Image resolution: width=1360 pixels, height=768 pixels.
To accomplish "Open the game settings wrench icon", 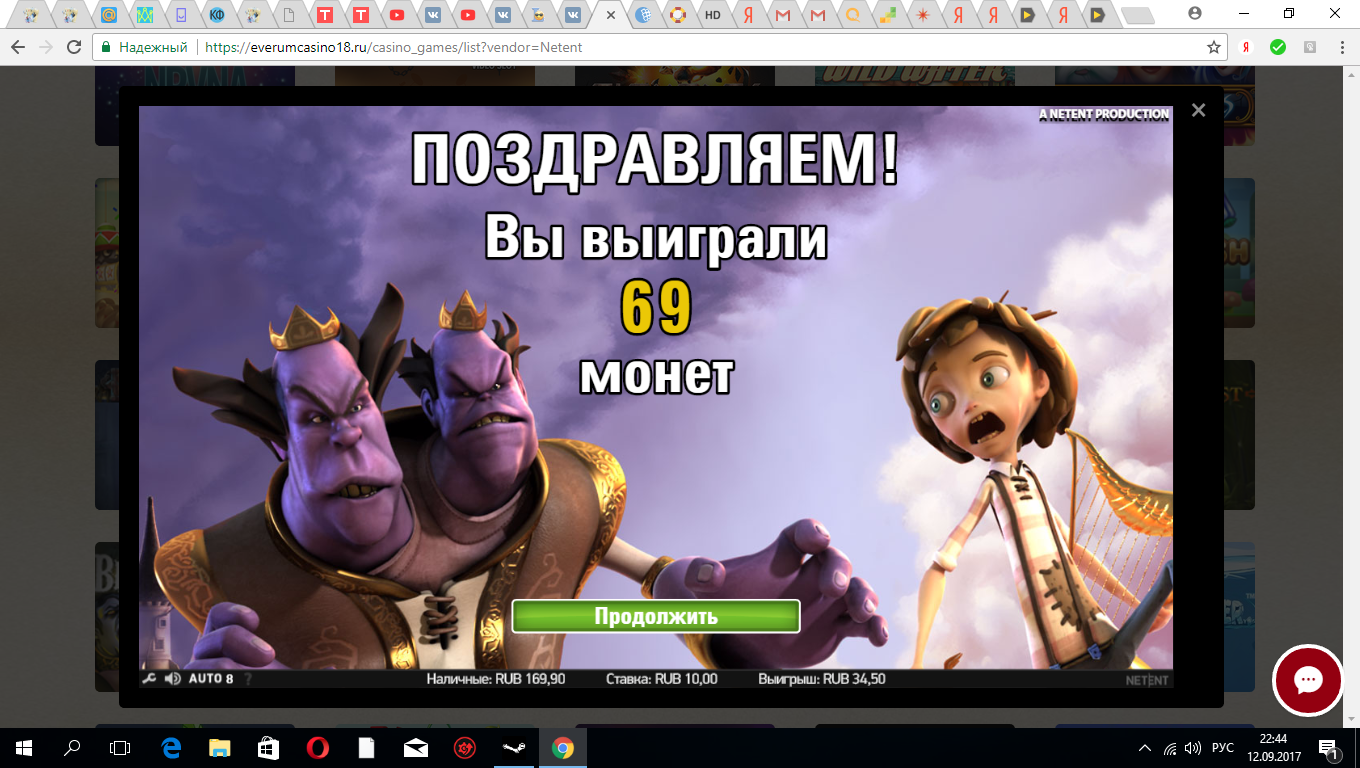I will click(x=149, y=678).
